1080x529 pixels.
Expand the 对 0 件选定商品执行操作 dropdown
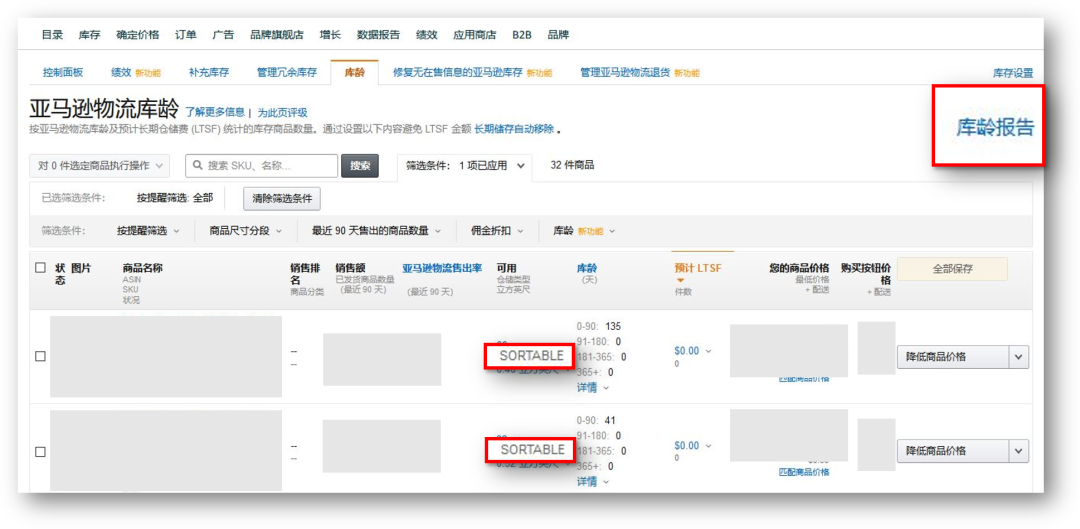coord(99,165)
